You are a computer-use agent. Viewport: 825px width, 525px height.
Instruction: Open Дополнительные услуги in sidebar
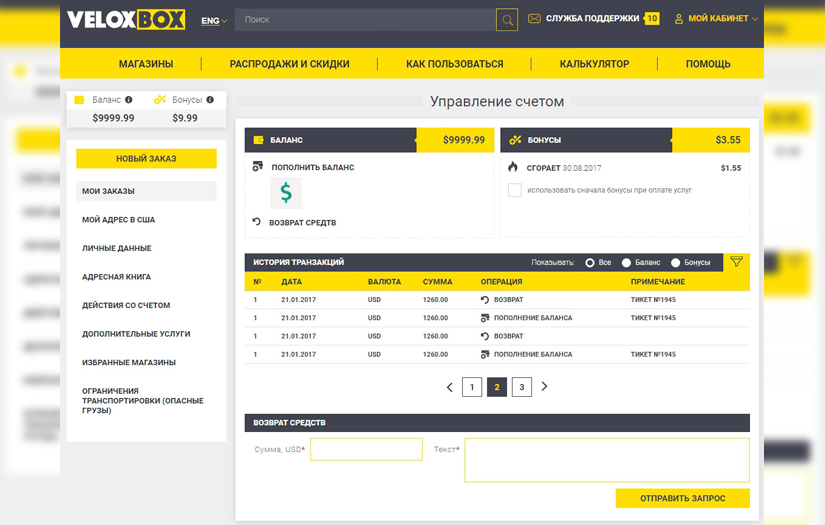point(136,334)
